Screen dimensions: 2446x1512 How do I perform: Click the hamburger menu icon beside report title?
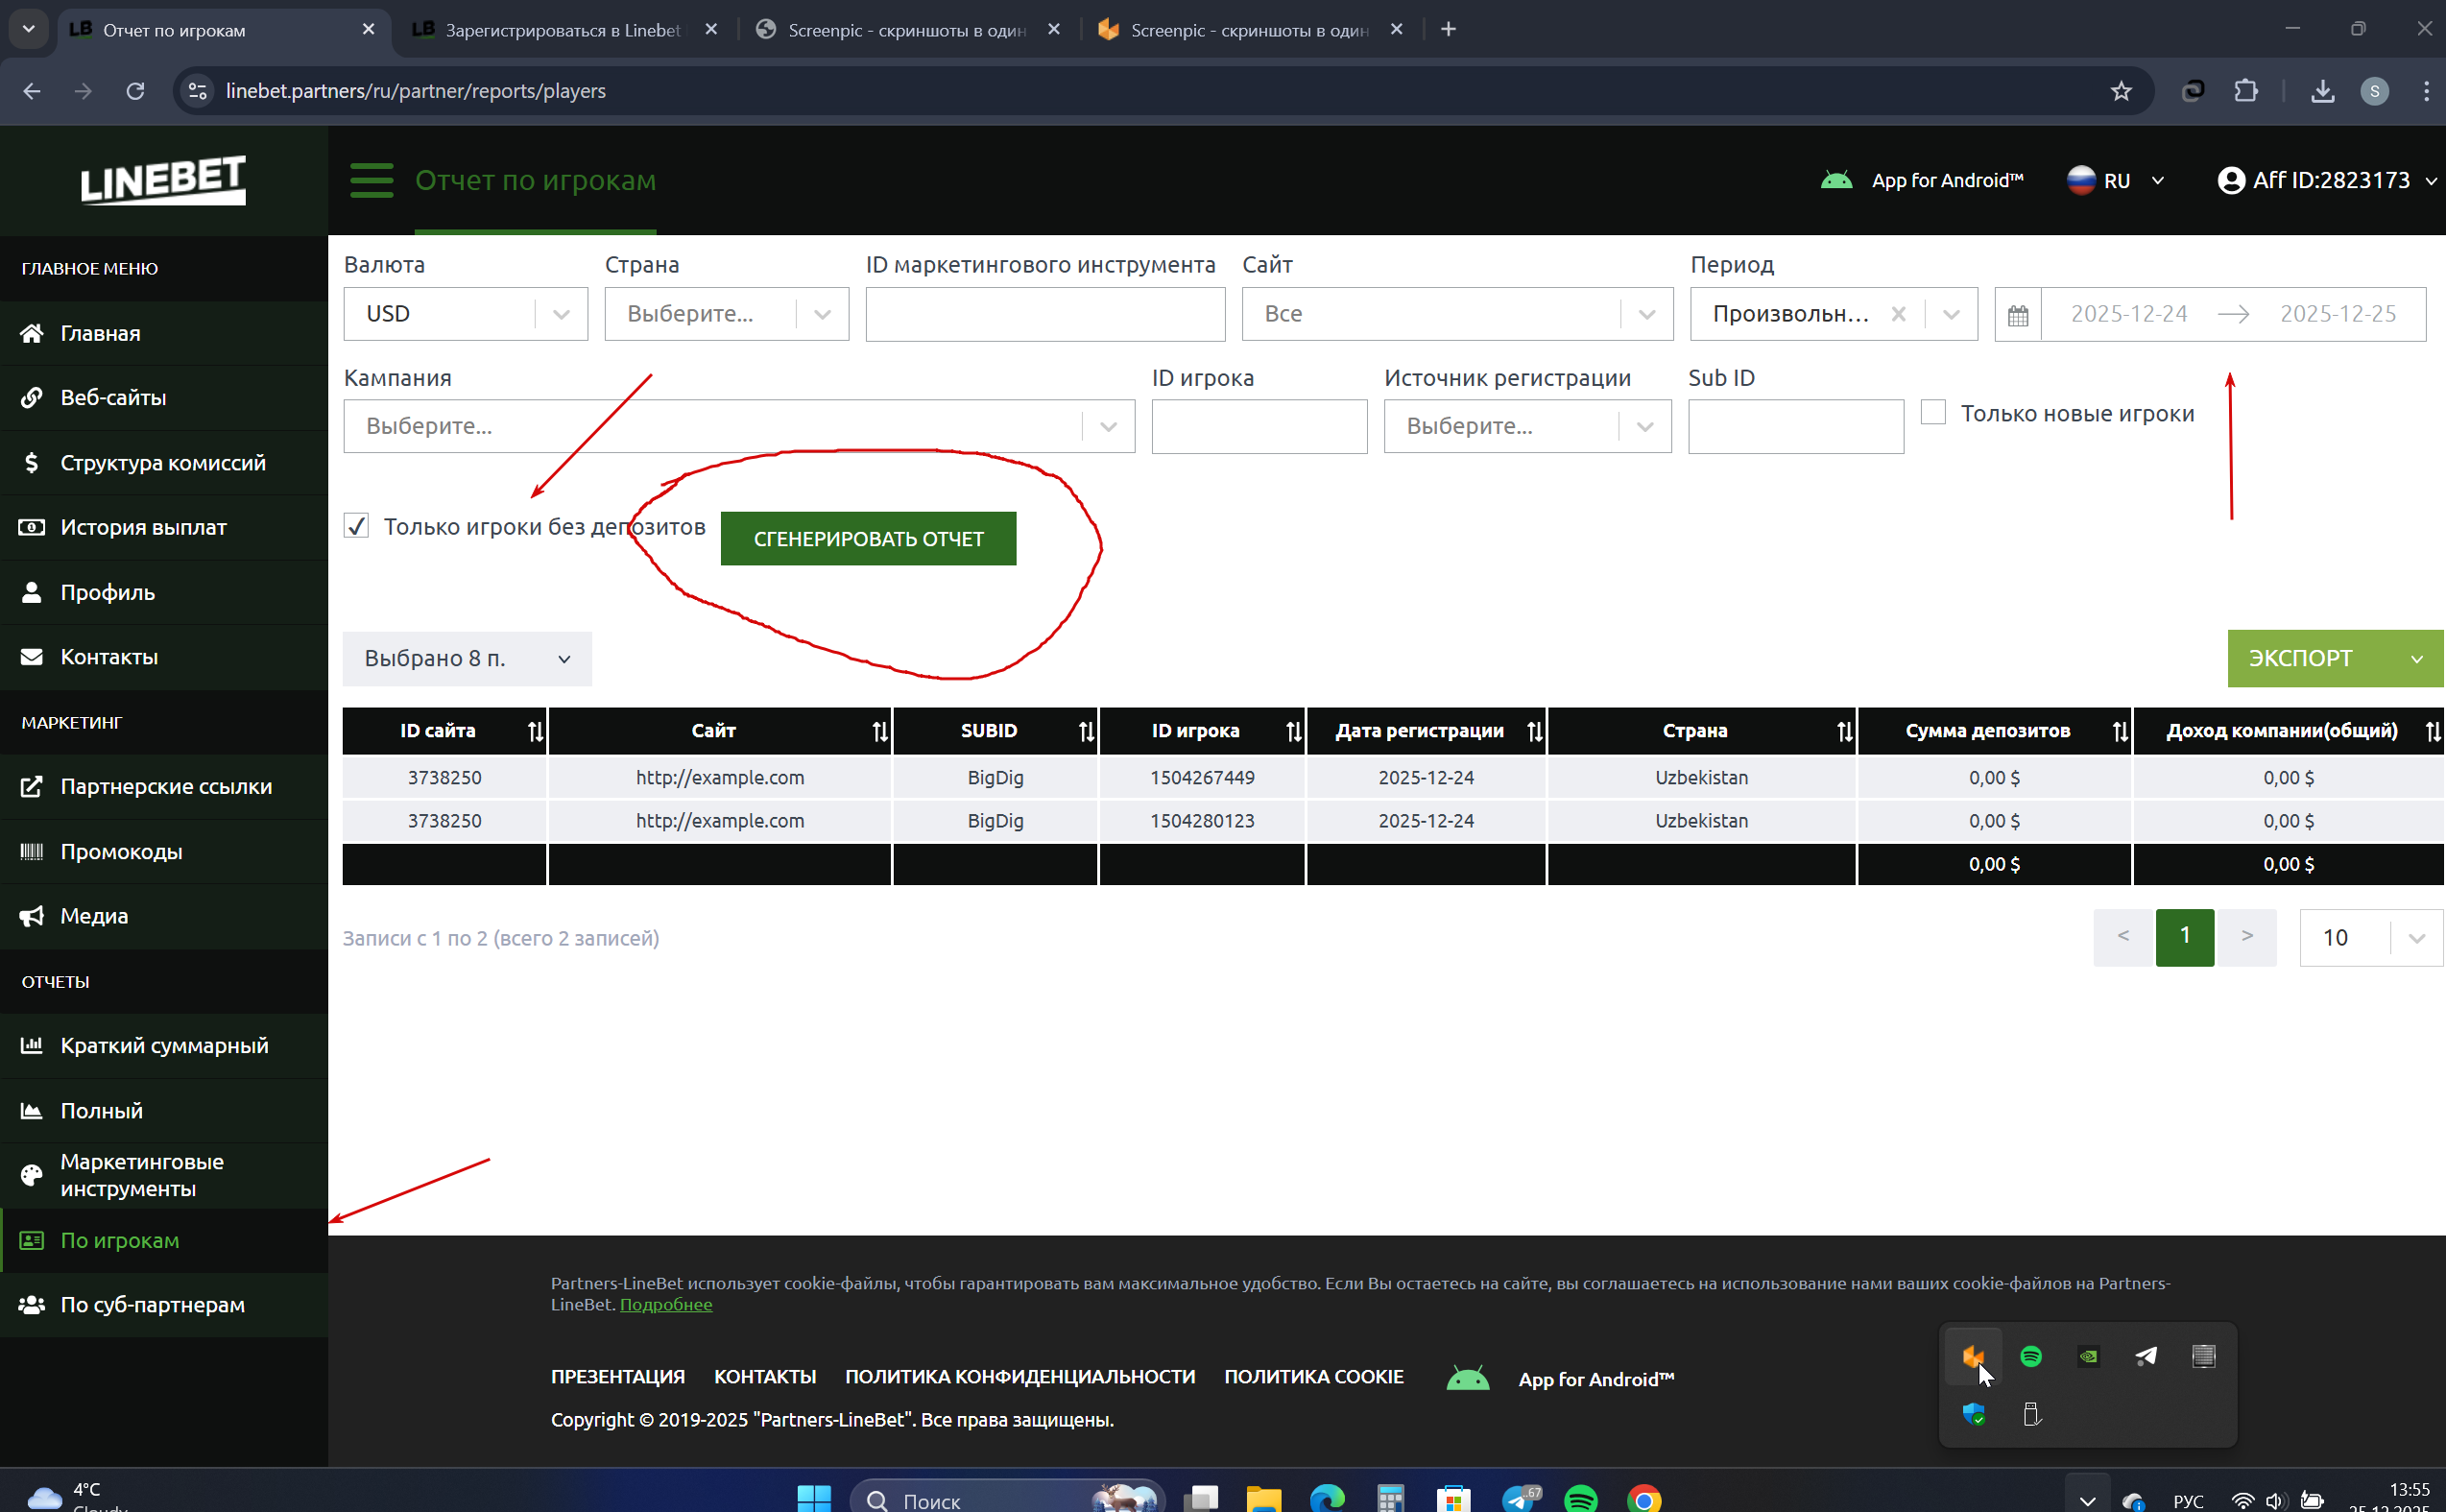pyautogui.click(x=371, y=181)
